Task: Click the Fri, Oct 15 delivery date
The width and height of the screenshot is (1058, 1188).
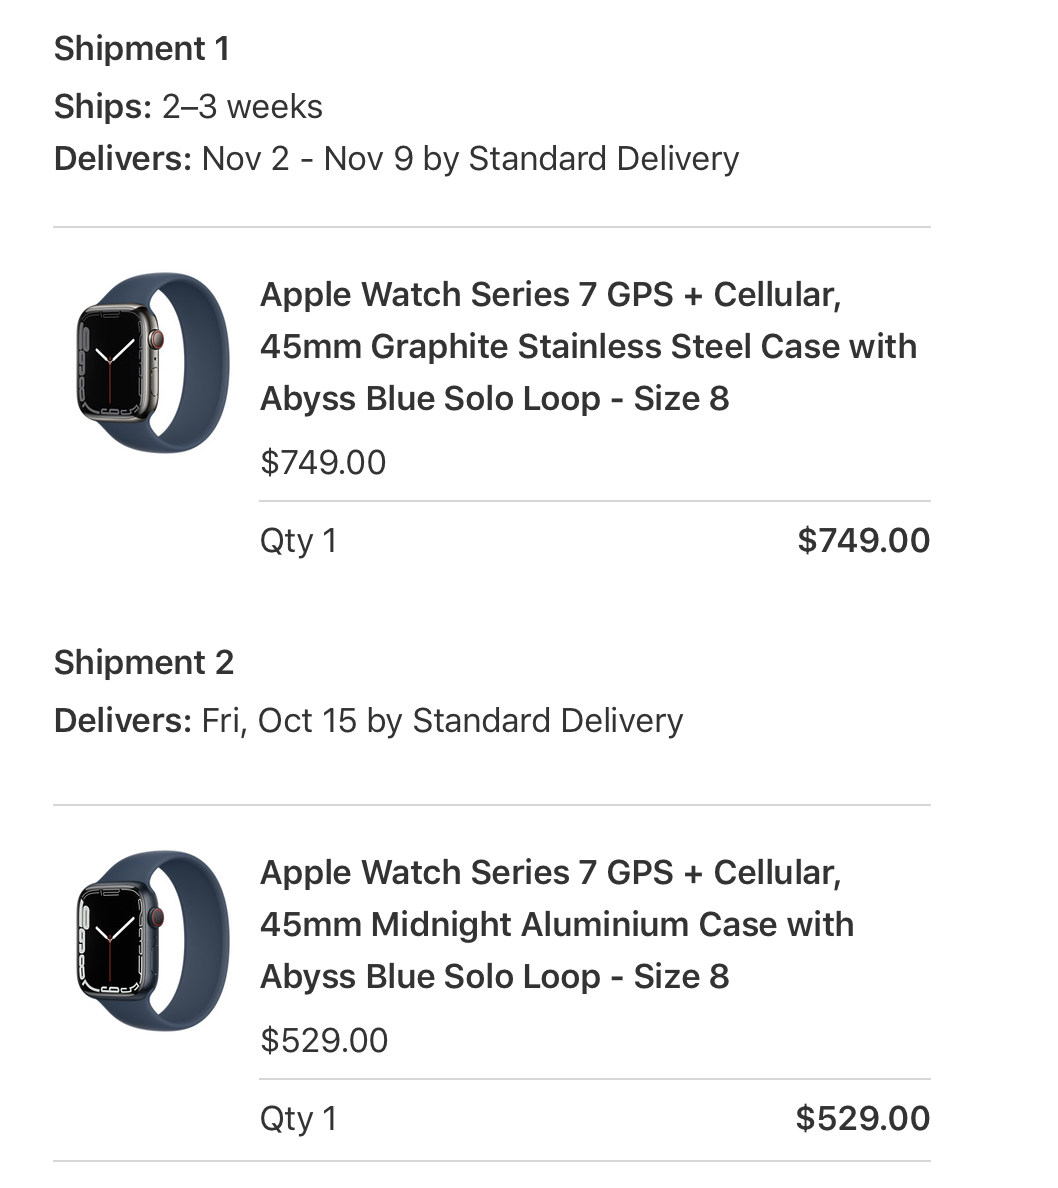Action: (279, 721)
